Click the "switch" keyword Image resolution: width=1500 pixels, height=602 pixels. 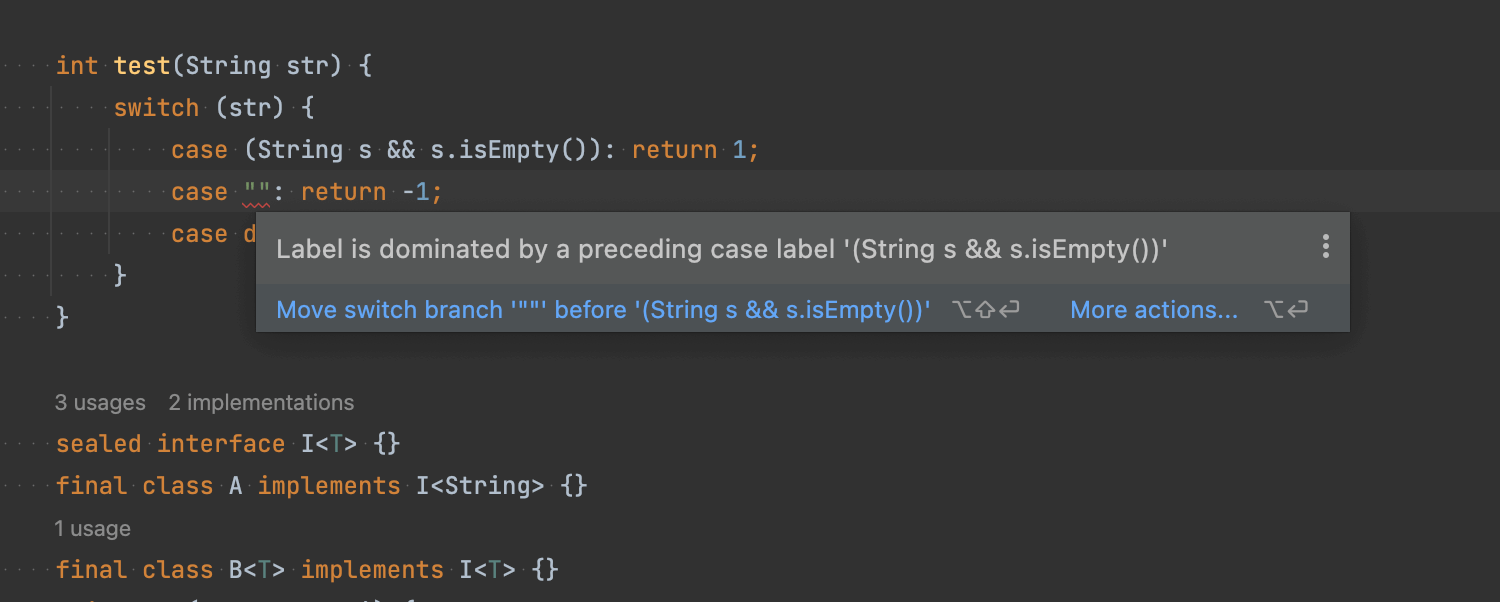[156, 108]
